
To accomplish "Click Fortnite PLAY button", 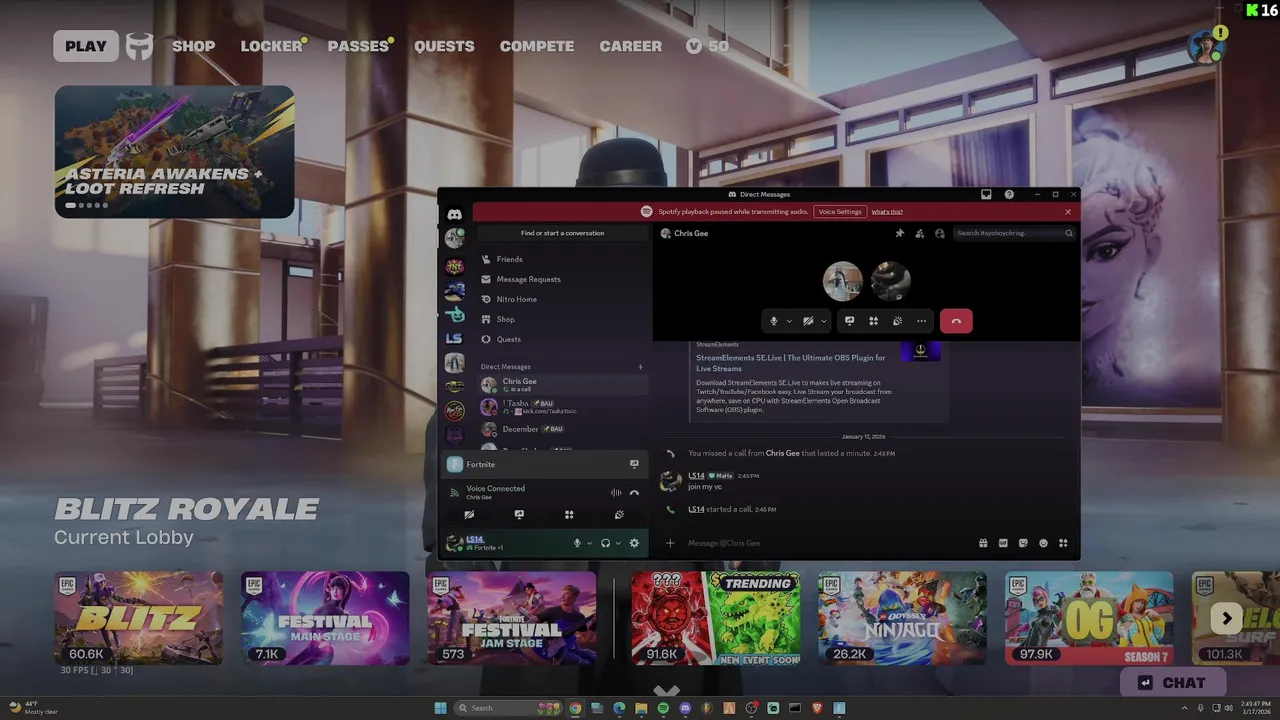I will [86, 46].
